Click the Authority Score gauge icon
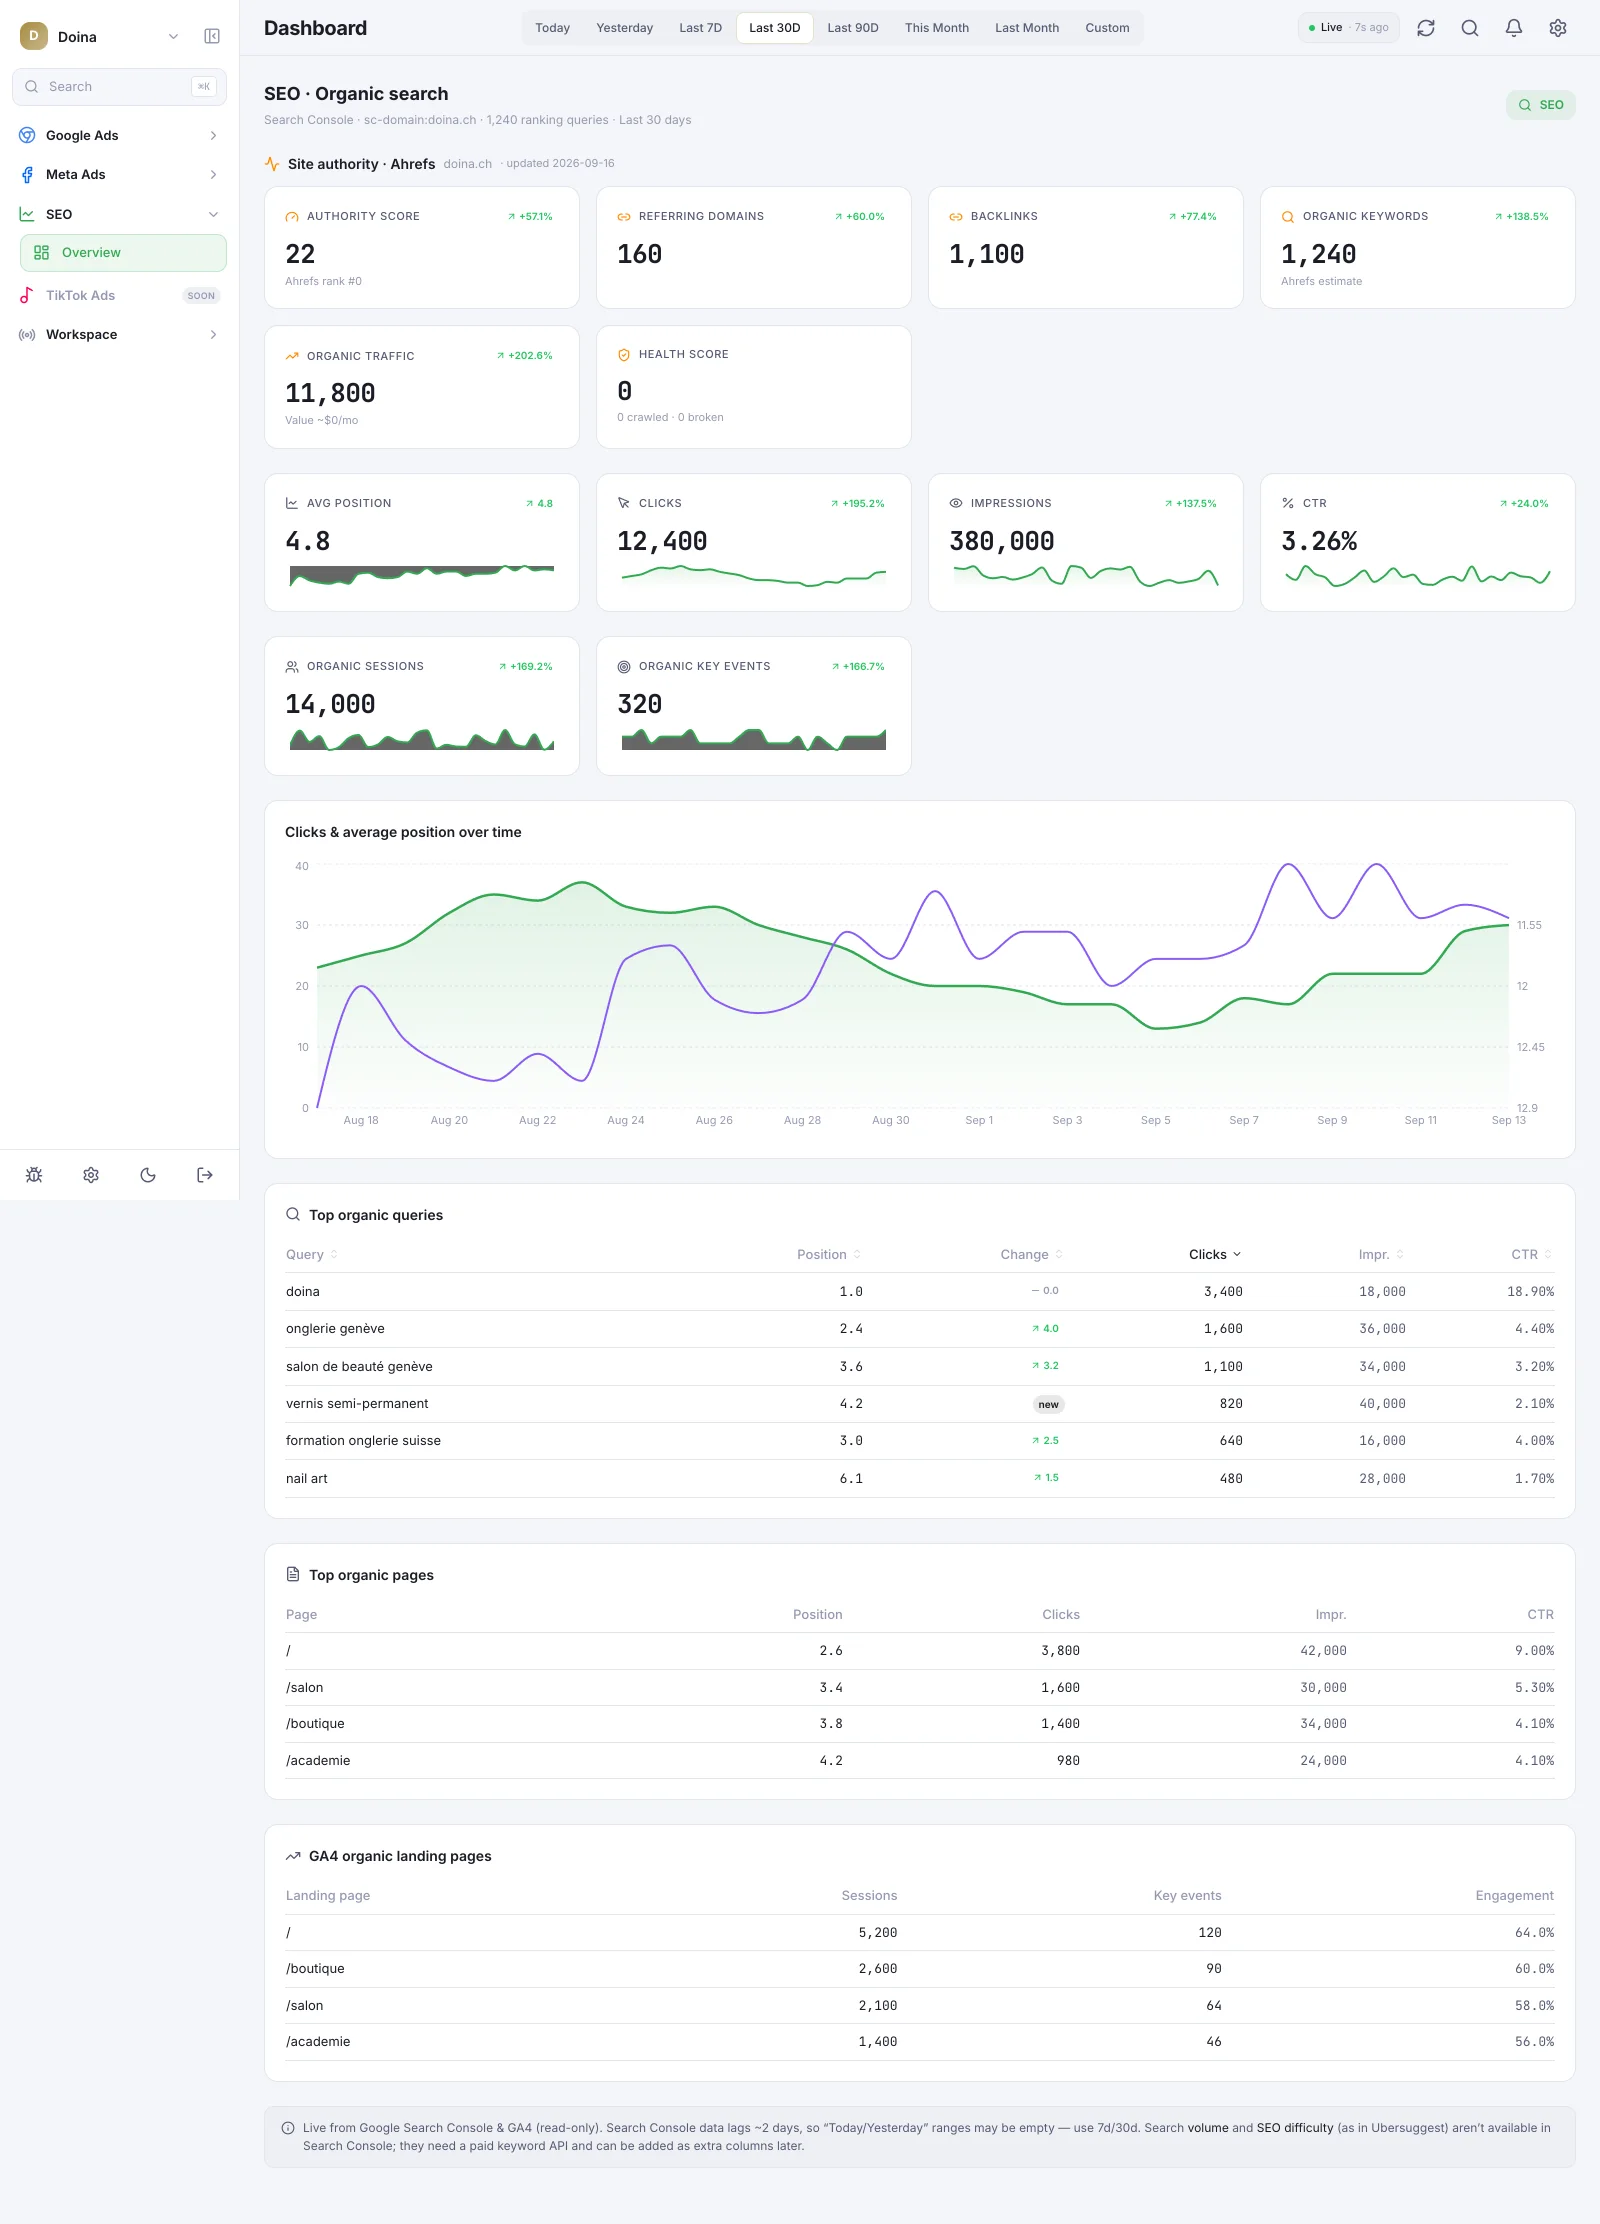Image resolution: width=1600 pixels, height=2224 pixels. coord(292,217)
